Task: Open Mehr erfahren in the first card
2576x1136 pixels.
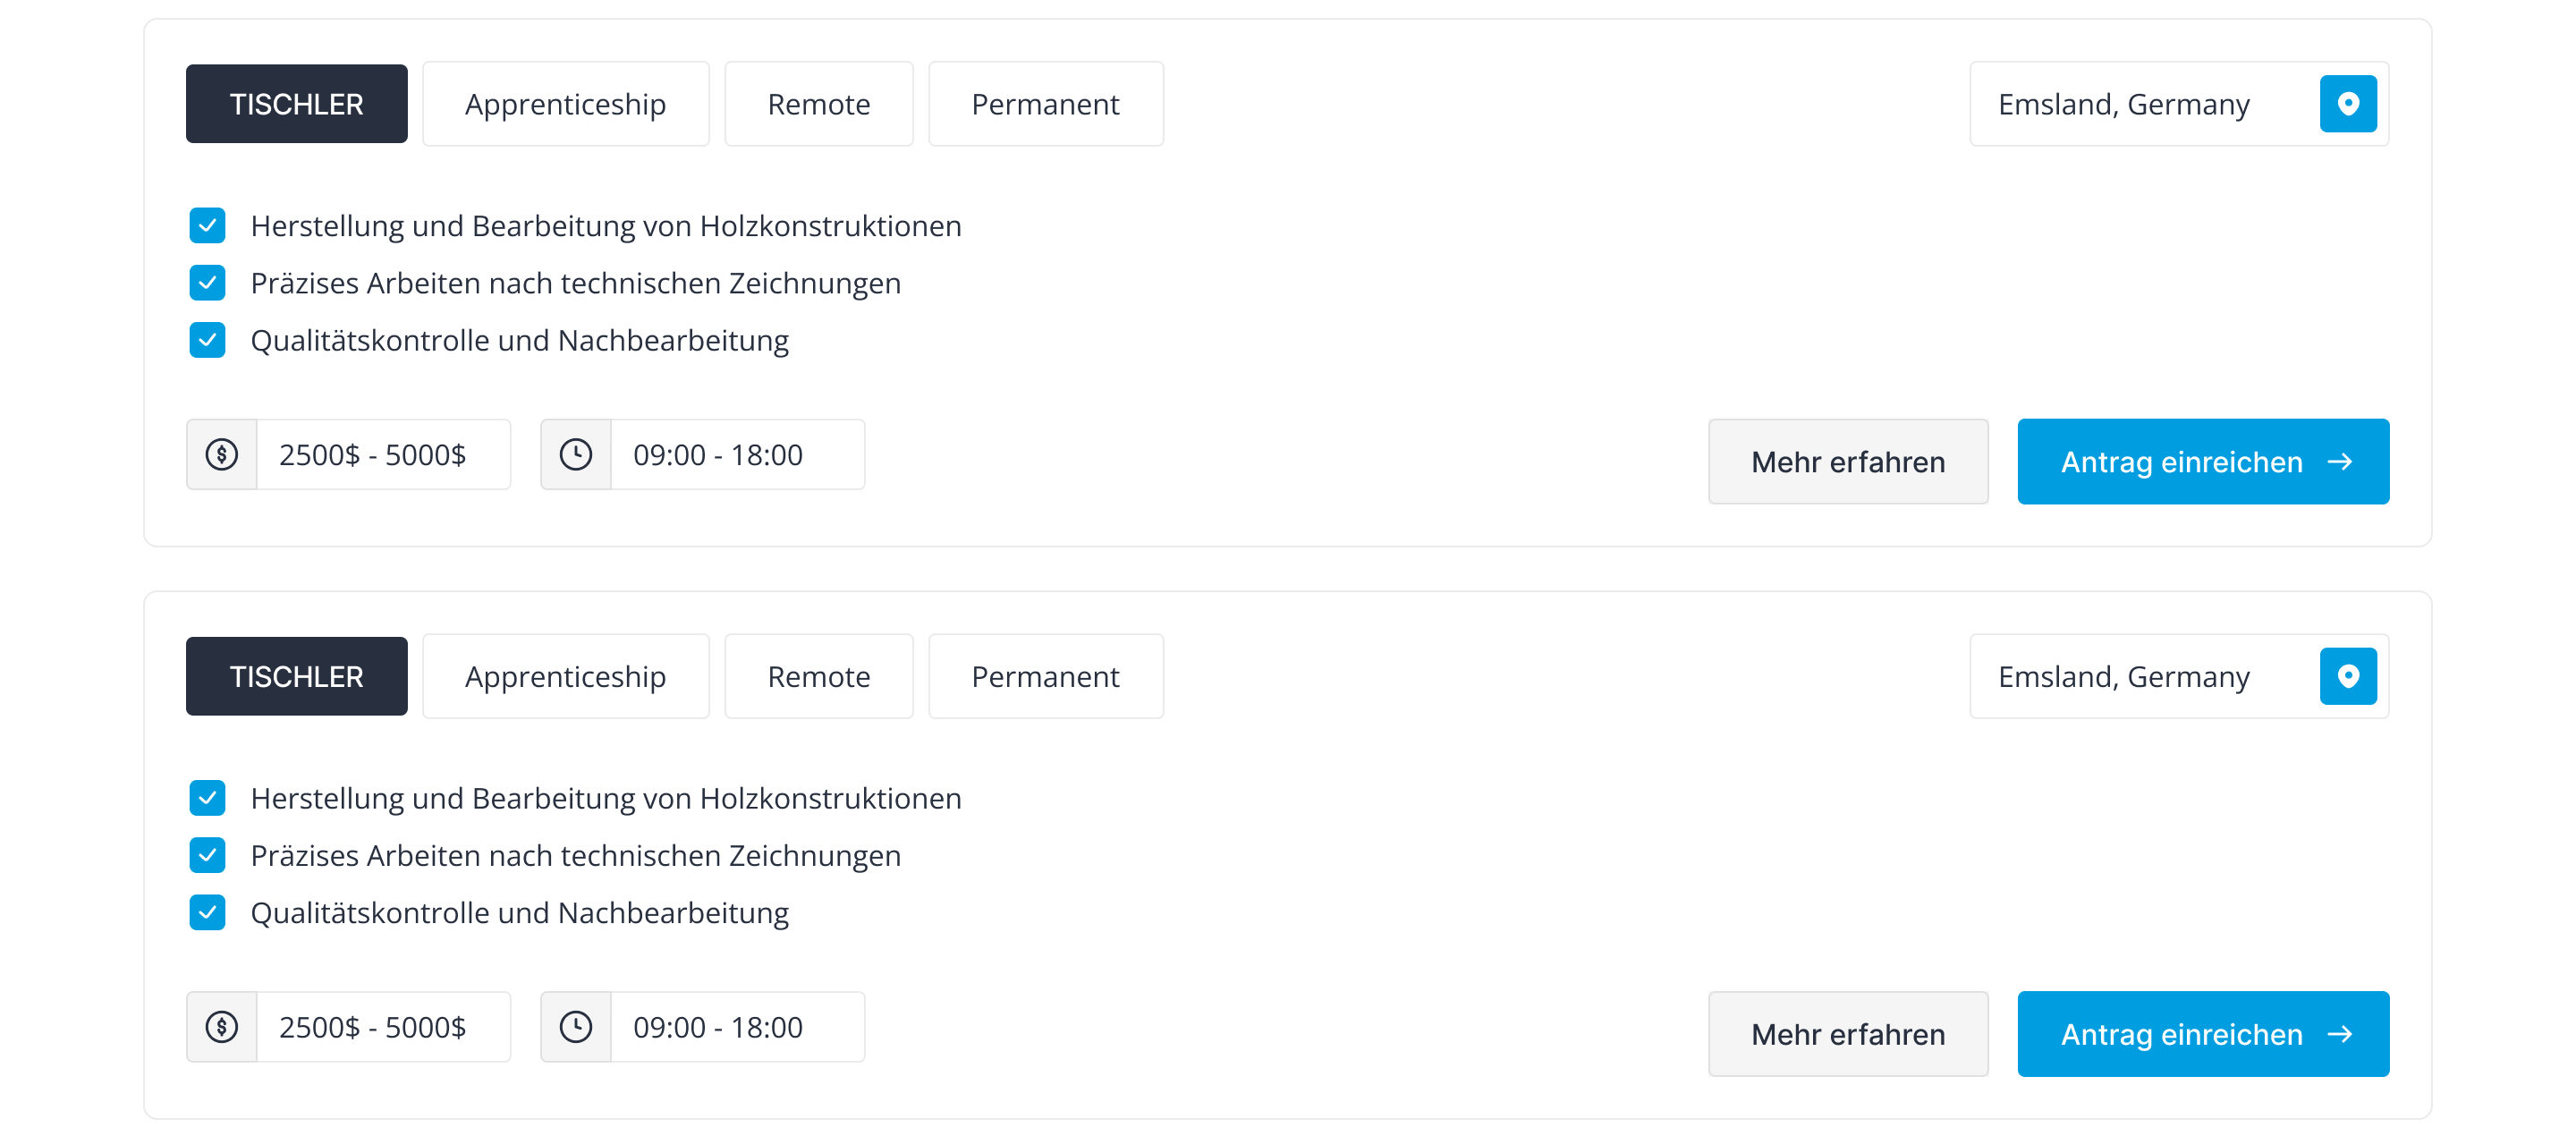Action: pyautogui.click(x=1848, y=462)
